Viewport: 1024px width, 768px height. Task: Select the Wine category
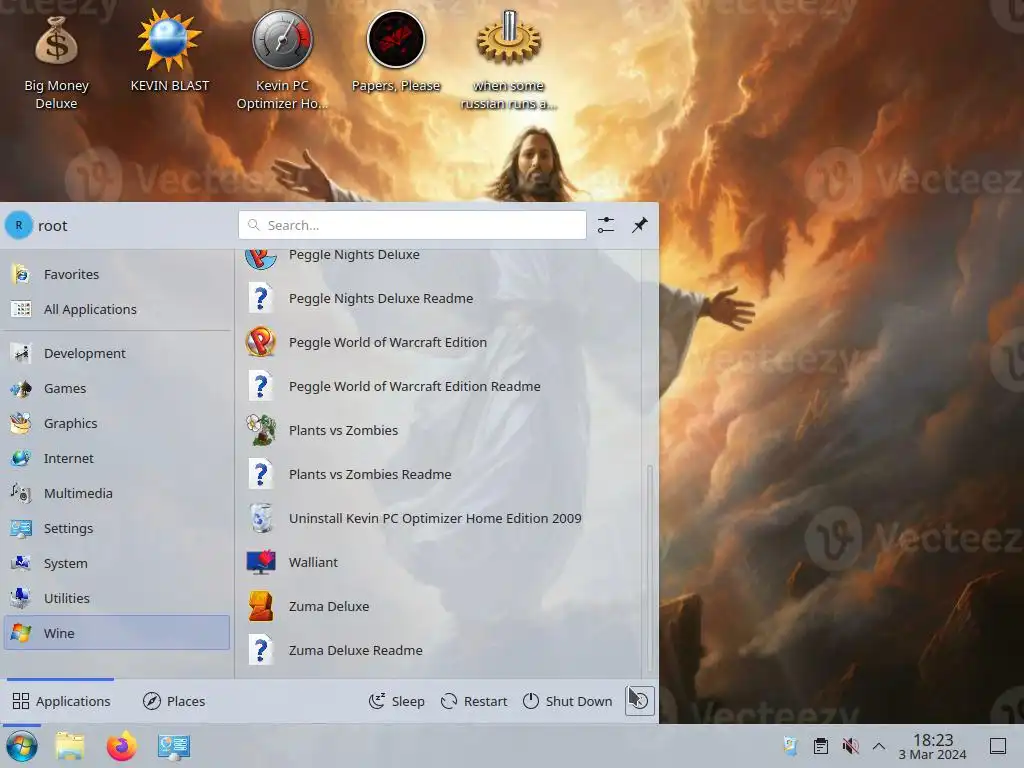[117, 633]
